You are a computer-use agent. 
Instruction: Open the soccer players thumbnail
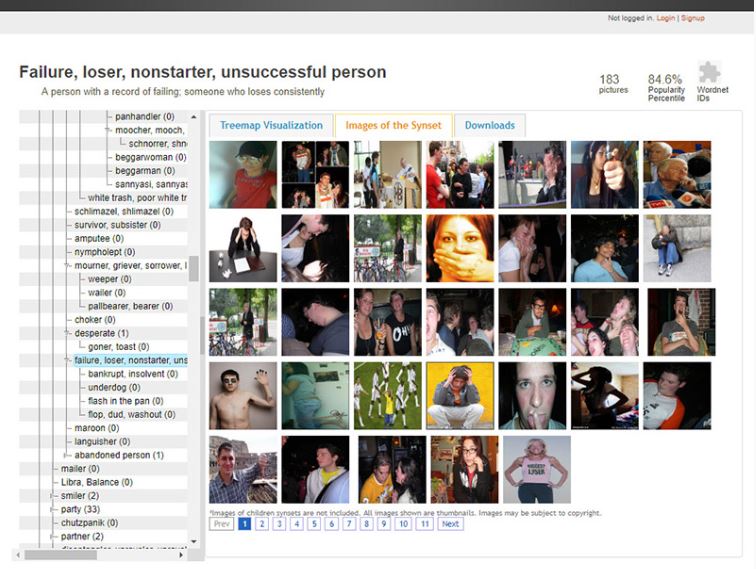click(x=387, y=396)
